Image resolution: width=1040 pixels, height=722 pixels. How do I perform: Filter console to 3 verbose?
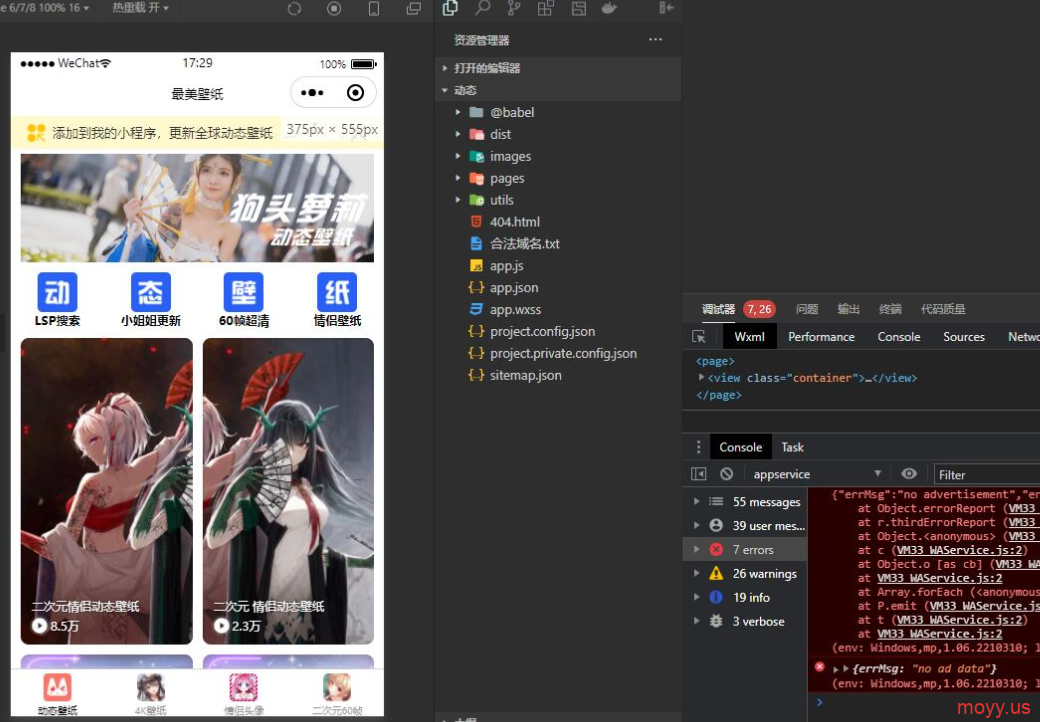tap(746, 621)
